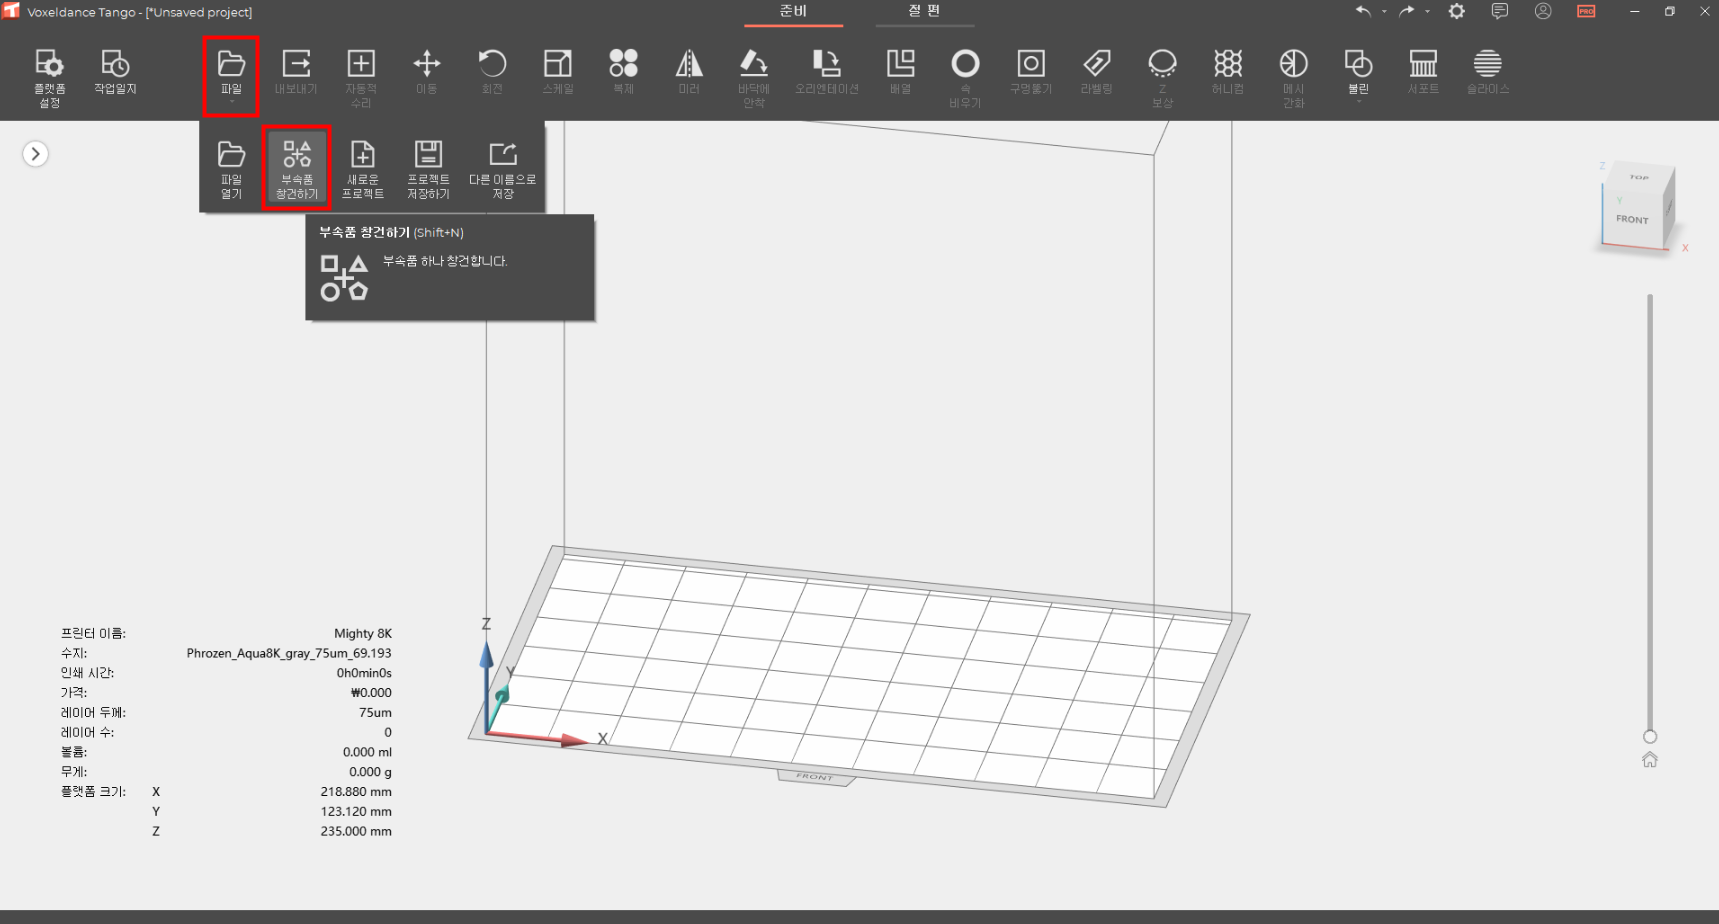
Task: Switch to the 준비 prepare tab
Action: click(x=793, y=11)
